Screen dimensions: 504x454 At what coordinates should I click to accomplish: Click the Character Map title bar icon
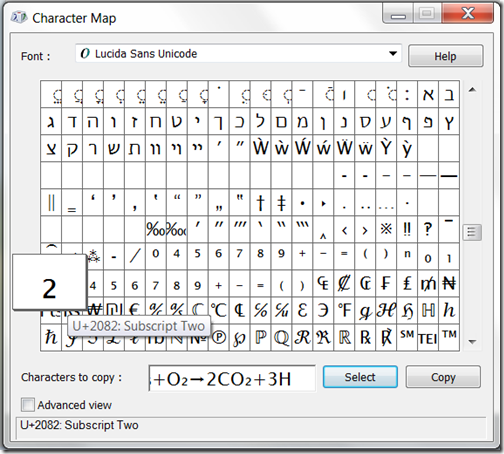pos(19,17)
